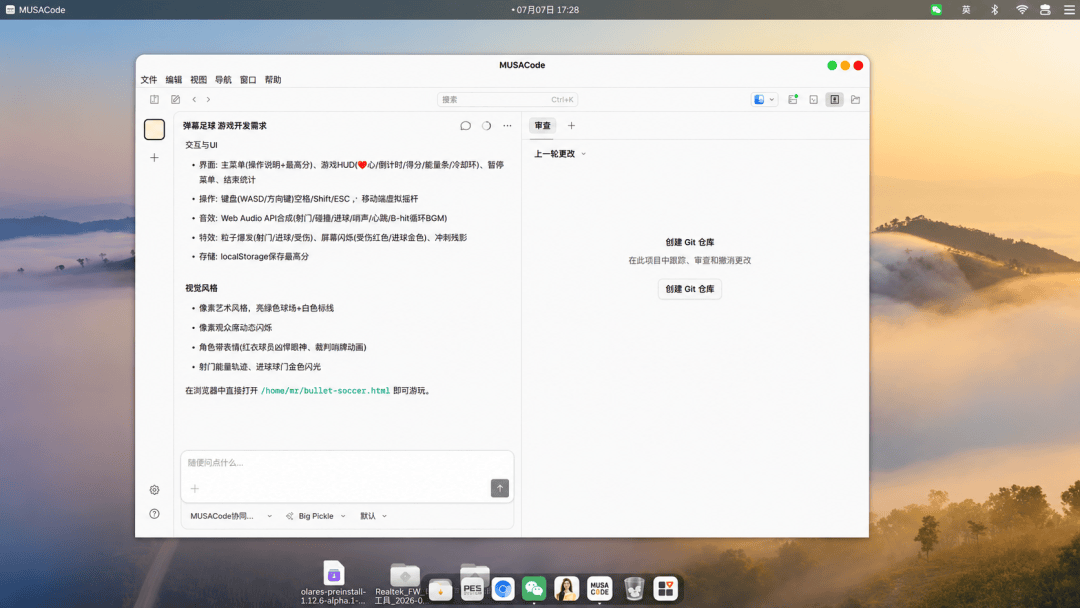Toggle the left sidebar panel icon
The height and width of the screenshot is (608, 1080).
[x=154, y=99]
